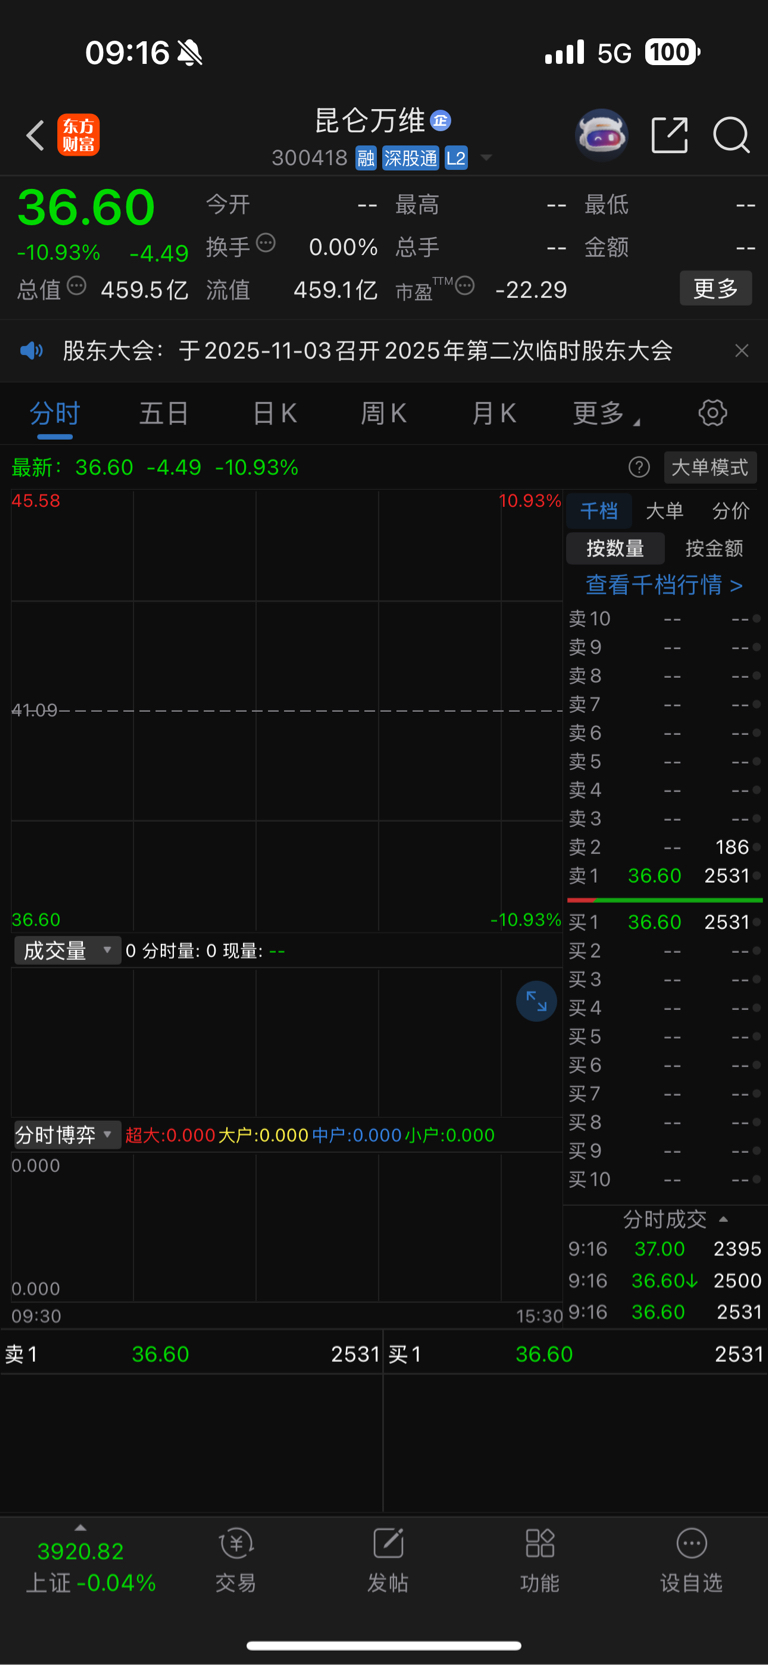Tap the intraday price chart area

pos(286,710)
